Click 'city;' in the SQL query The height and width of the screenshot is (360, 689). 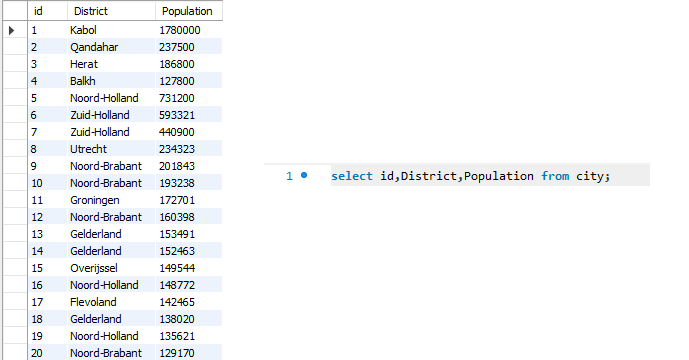coord(593,176)
